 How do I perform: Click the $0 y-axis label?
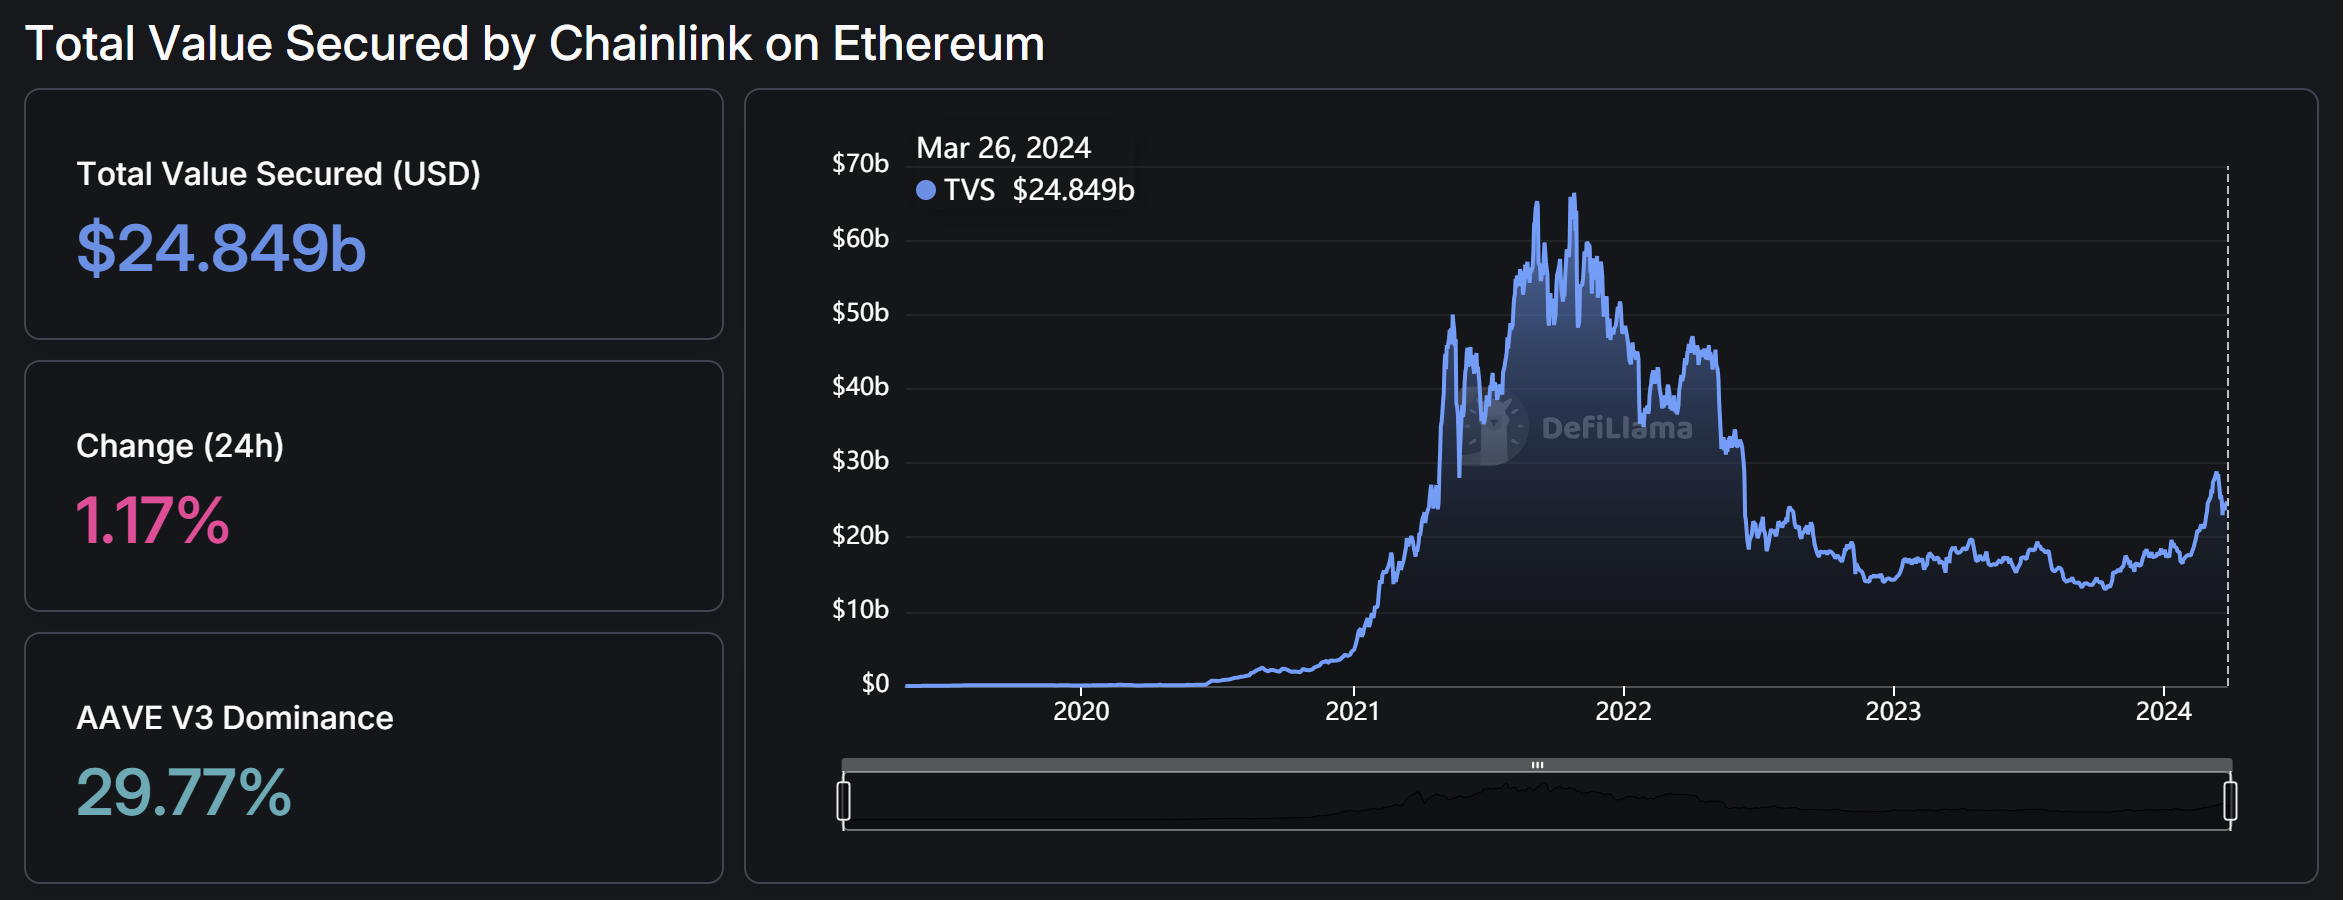tap(875, 683)
